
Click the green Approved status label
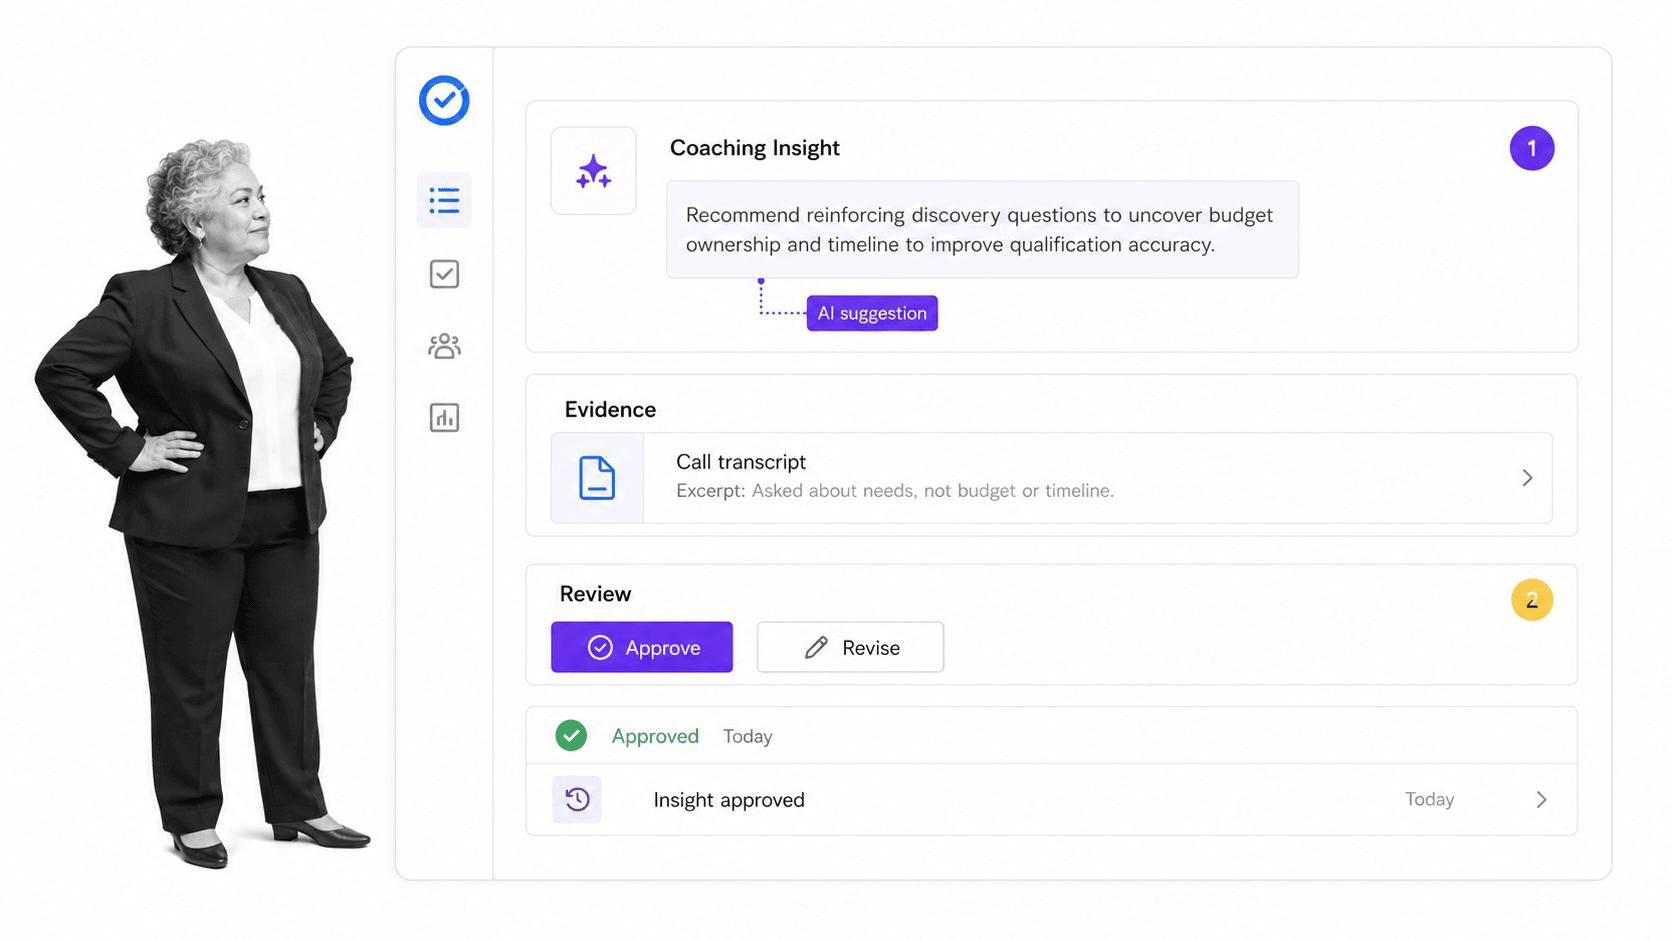click(655, 736)
